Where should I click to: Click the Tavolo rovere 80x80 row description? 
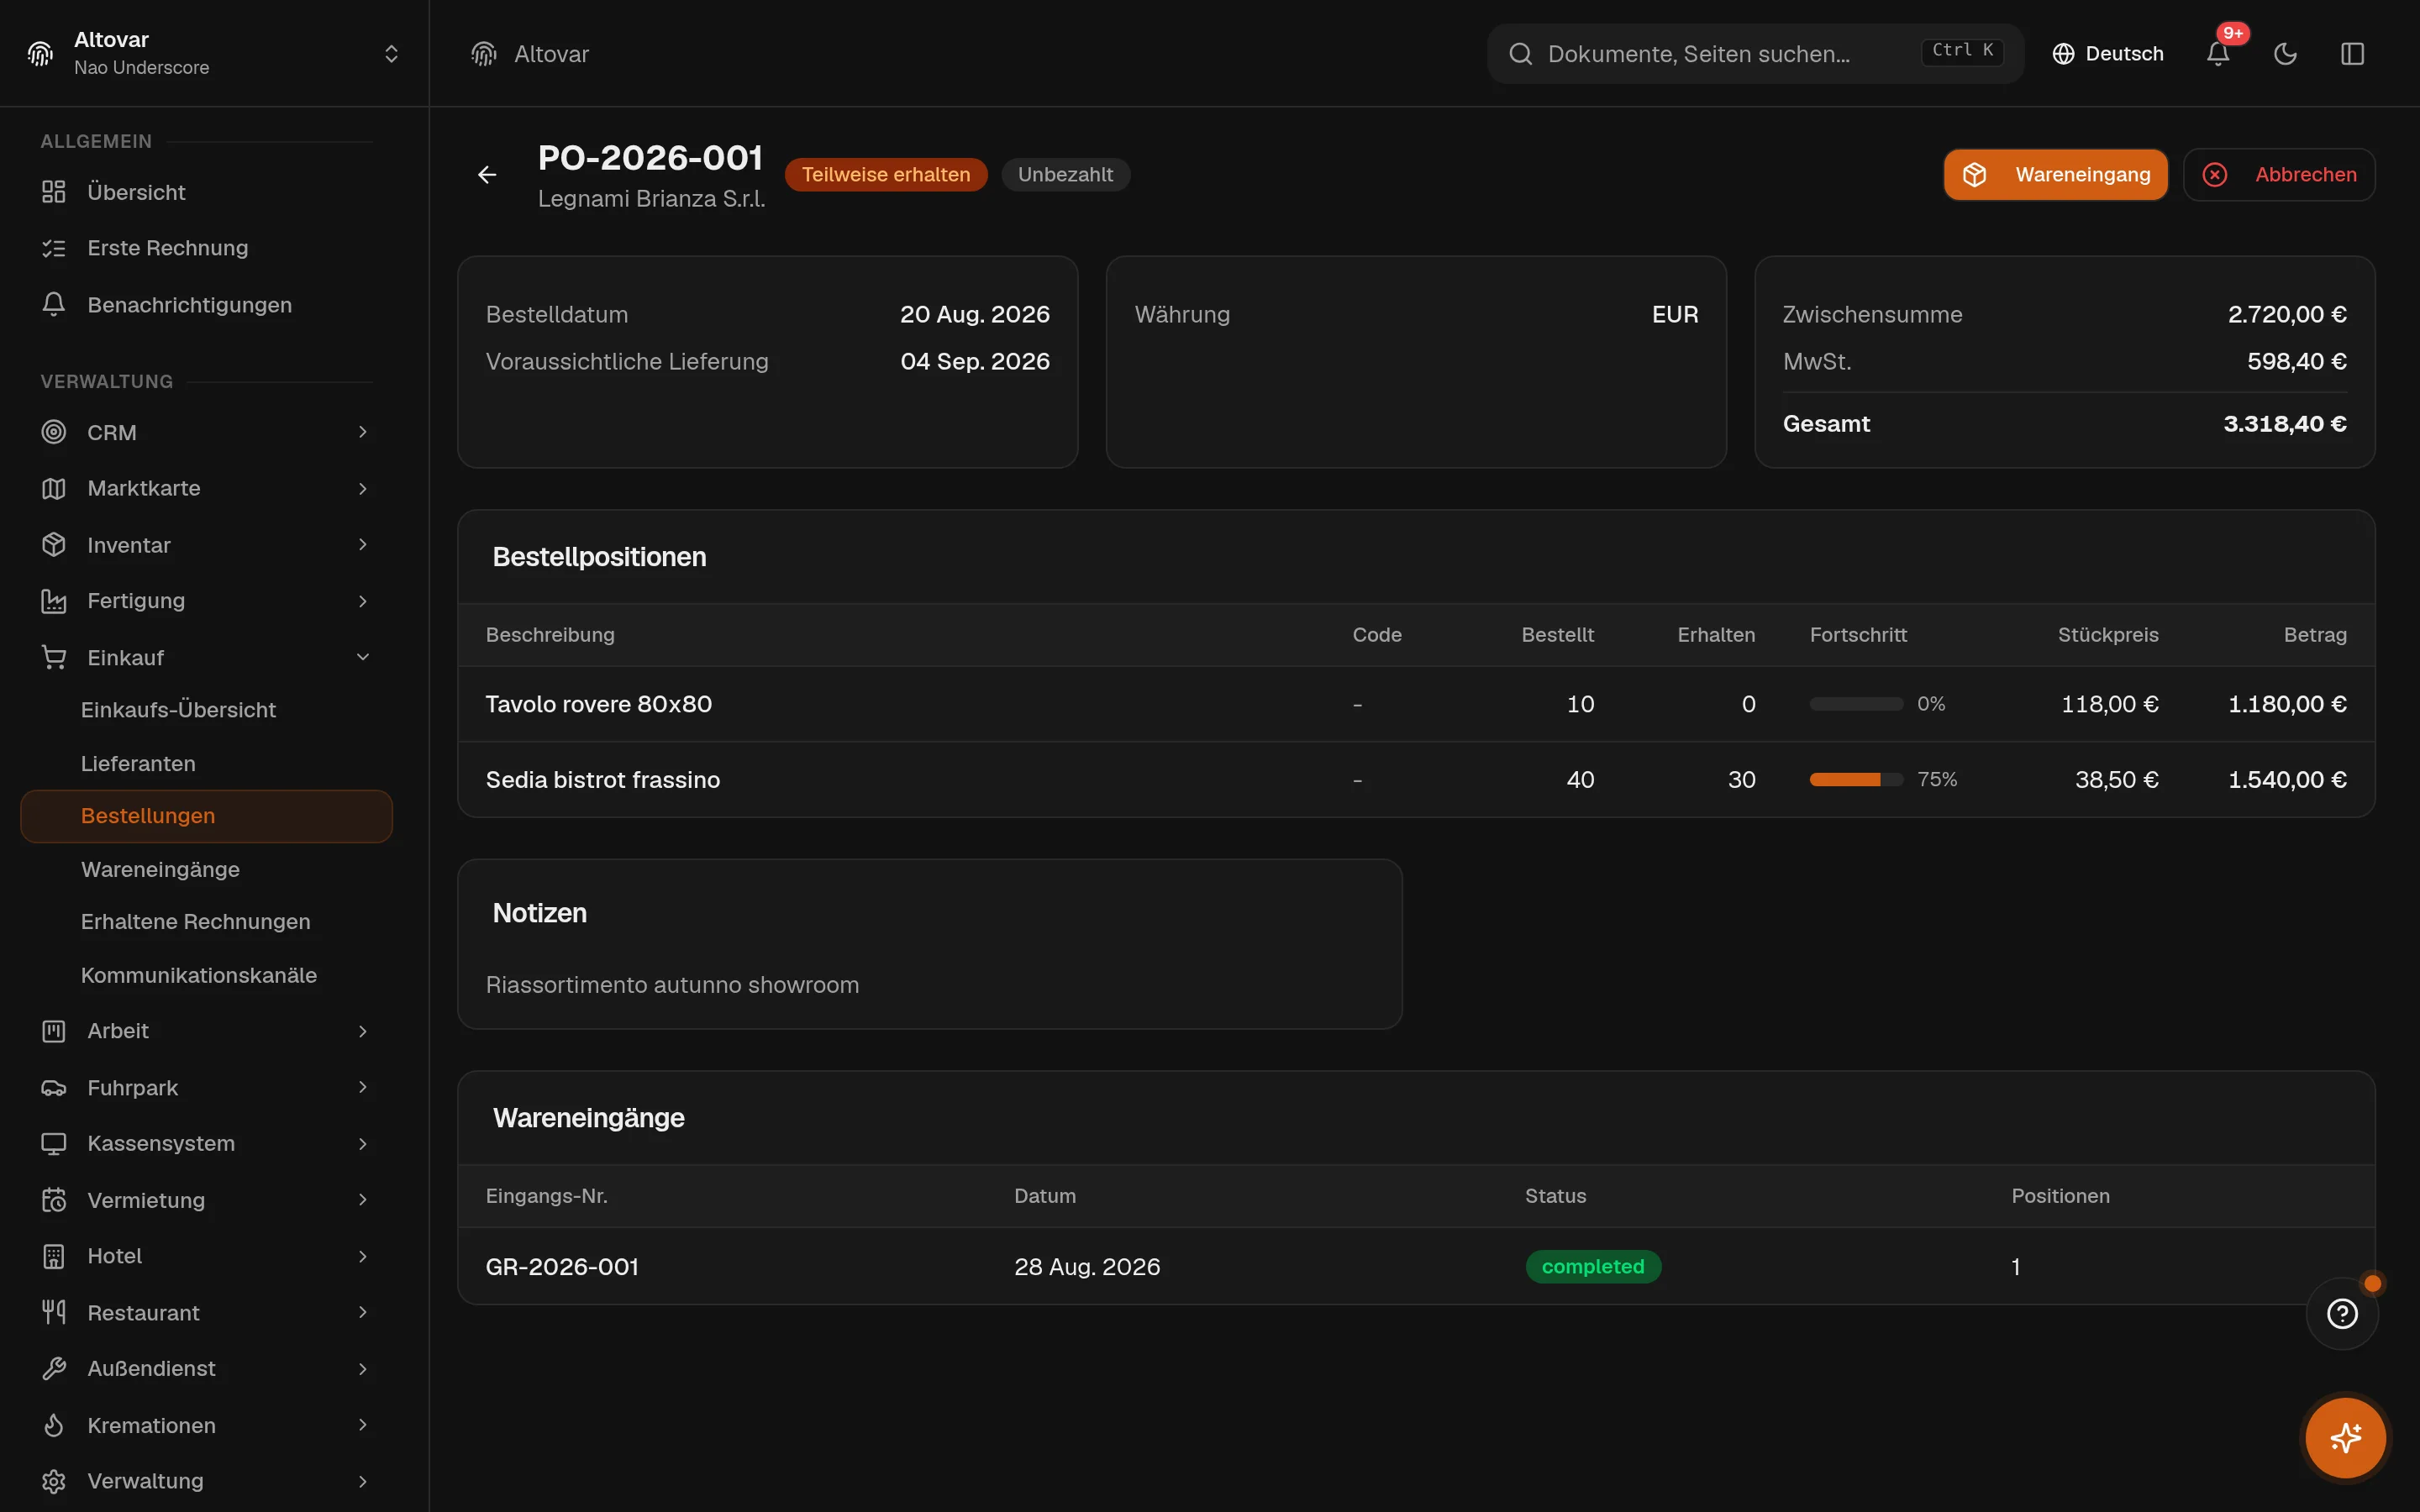(x=599, y=704)
